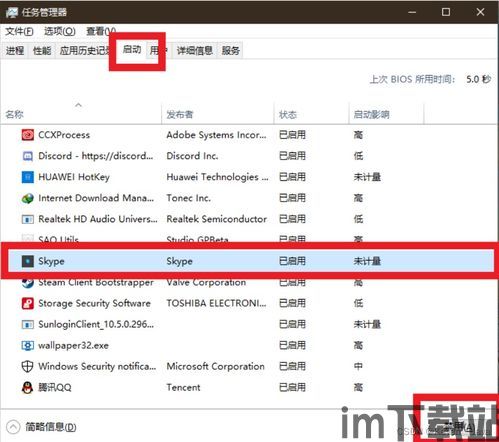Sort by the 启动影响 column header

[386, 115]
